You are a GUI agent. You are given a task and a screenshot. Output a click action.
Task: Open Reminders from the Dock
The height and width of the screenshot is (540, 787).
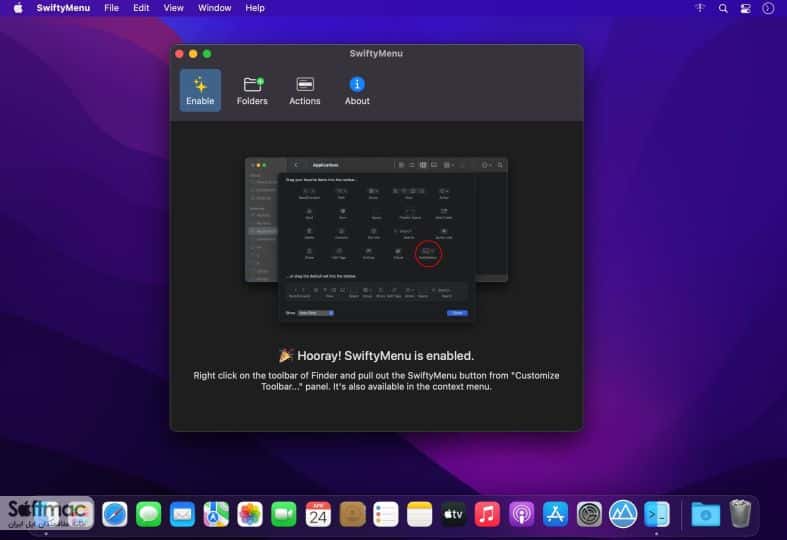386,514
